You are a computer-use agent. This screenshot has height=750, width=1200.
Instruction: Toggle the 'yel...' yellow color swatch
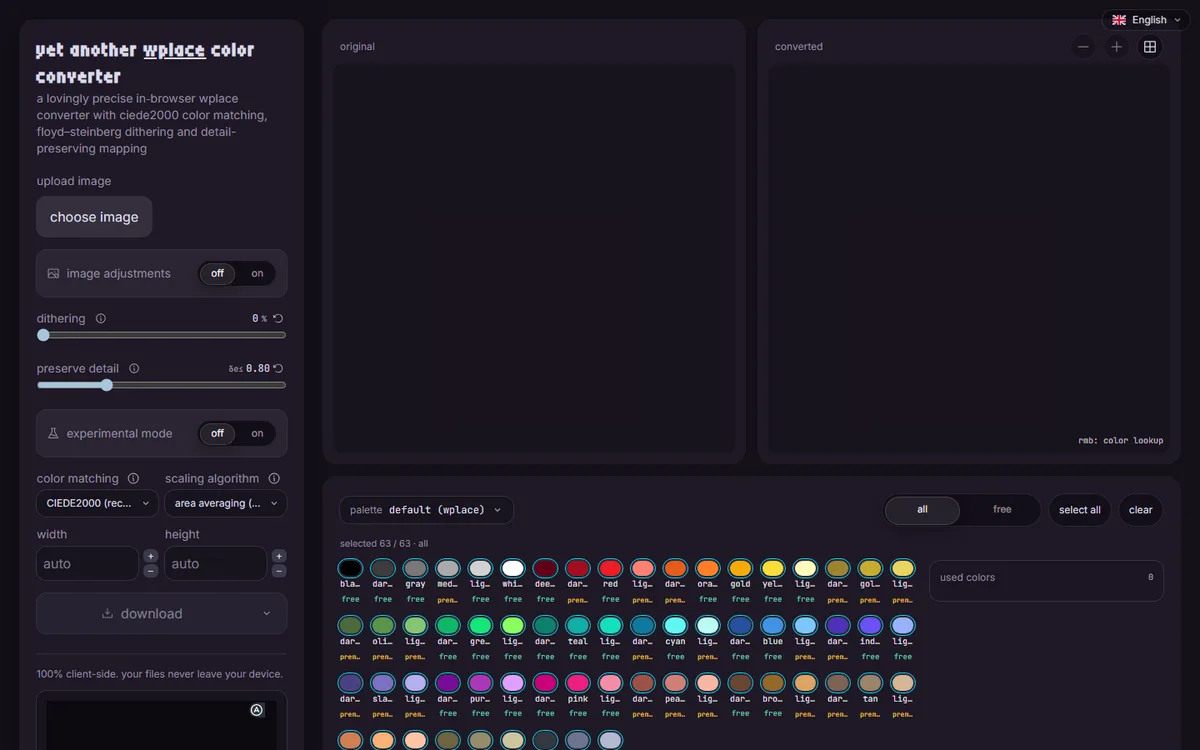[773, 568]
